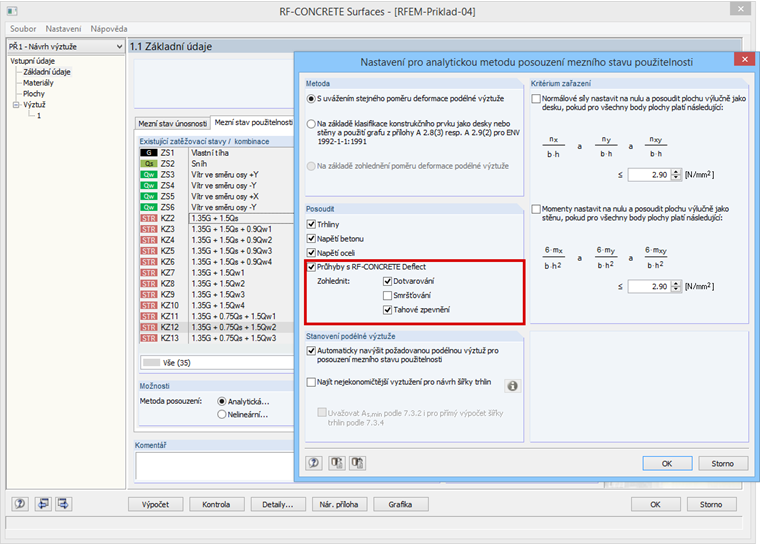This screenshot has height=545, width=760.
Task: Select Základní údaje in navigation tree
Action: (47, 72)
